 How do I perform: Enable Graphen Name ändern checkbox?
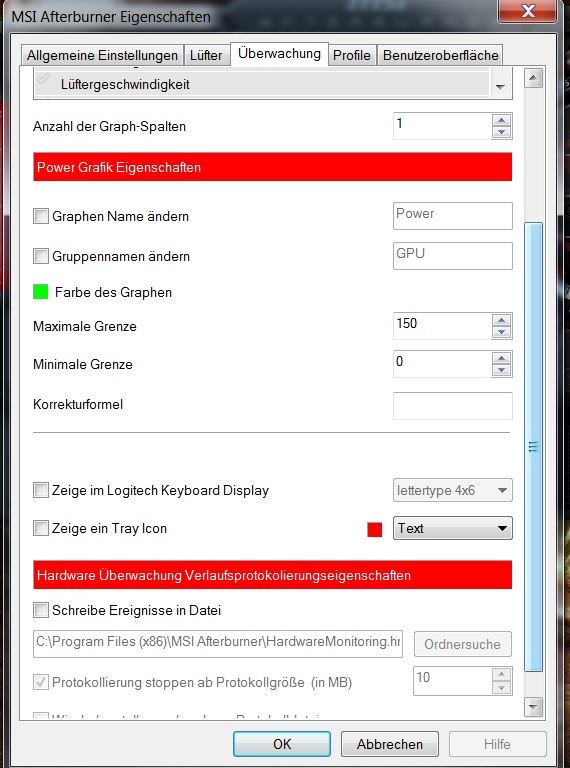point(41,216)
